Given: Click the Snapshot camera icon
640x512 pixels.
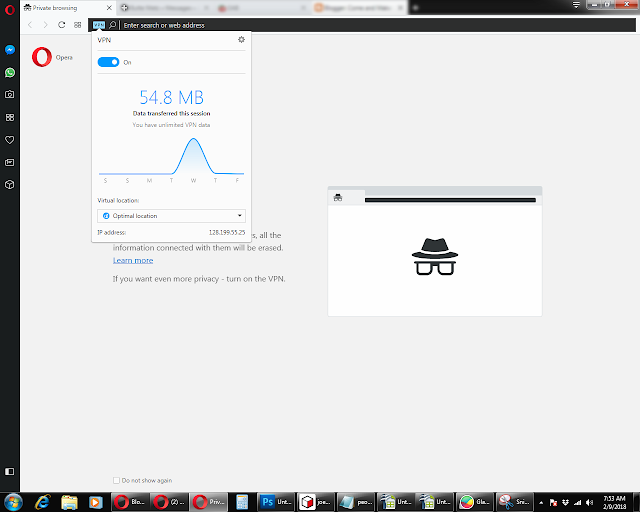Looking at the screenshot, I should (x=10, y=94).
